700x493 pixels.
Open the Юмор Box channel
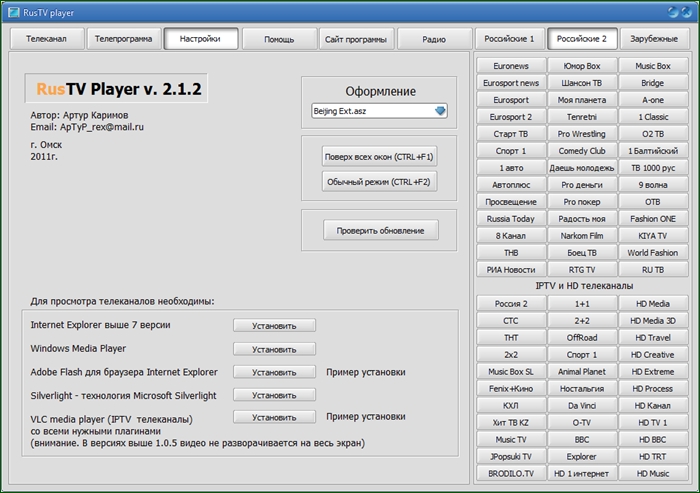tap(582, 66)
